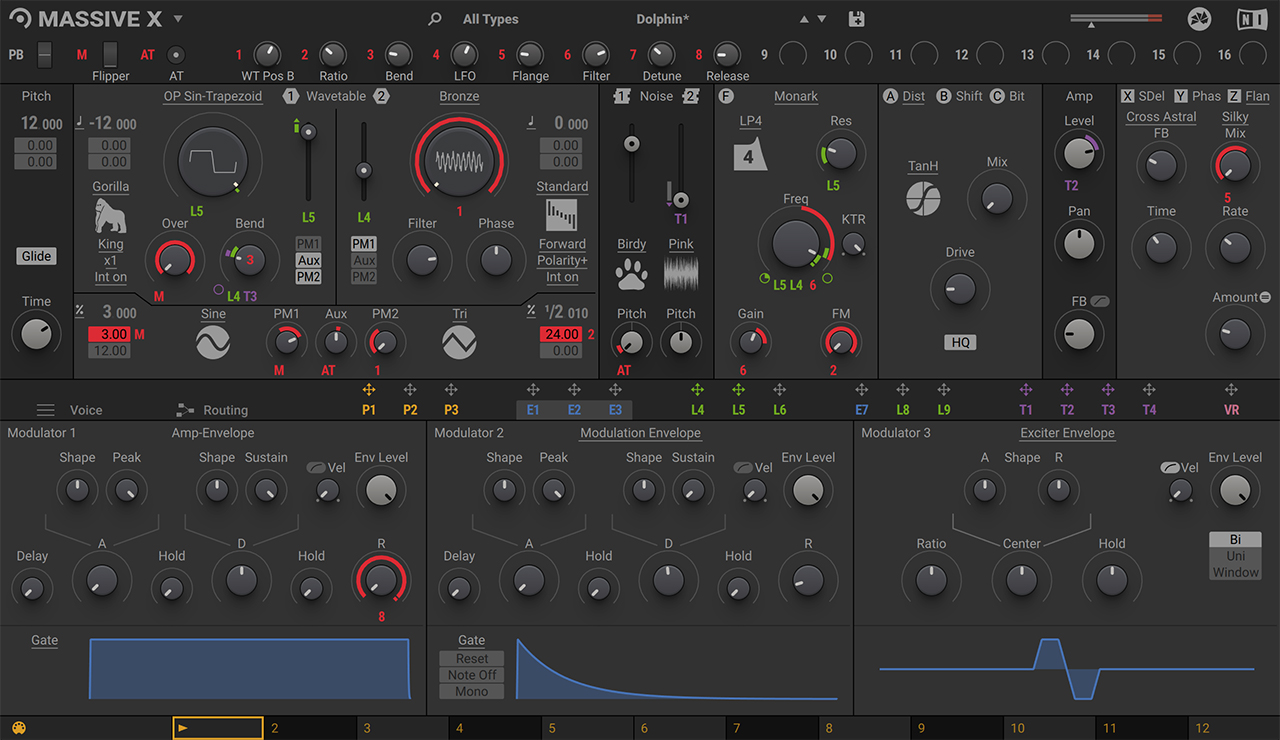The image size is (1280, 740).
Task: Open the All Types preset filter
Action: tap(491, 19)
